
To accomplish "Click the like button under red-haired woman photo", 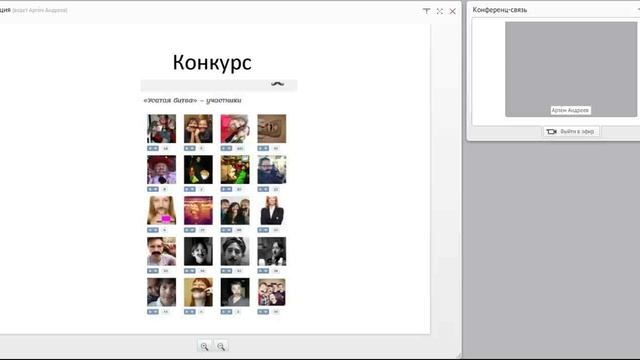I will point(189,311).
